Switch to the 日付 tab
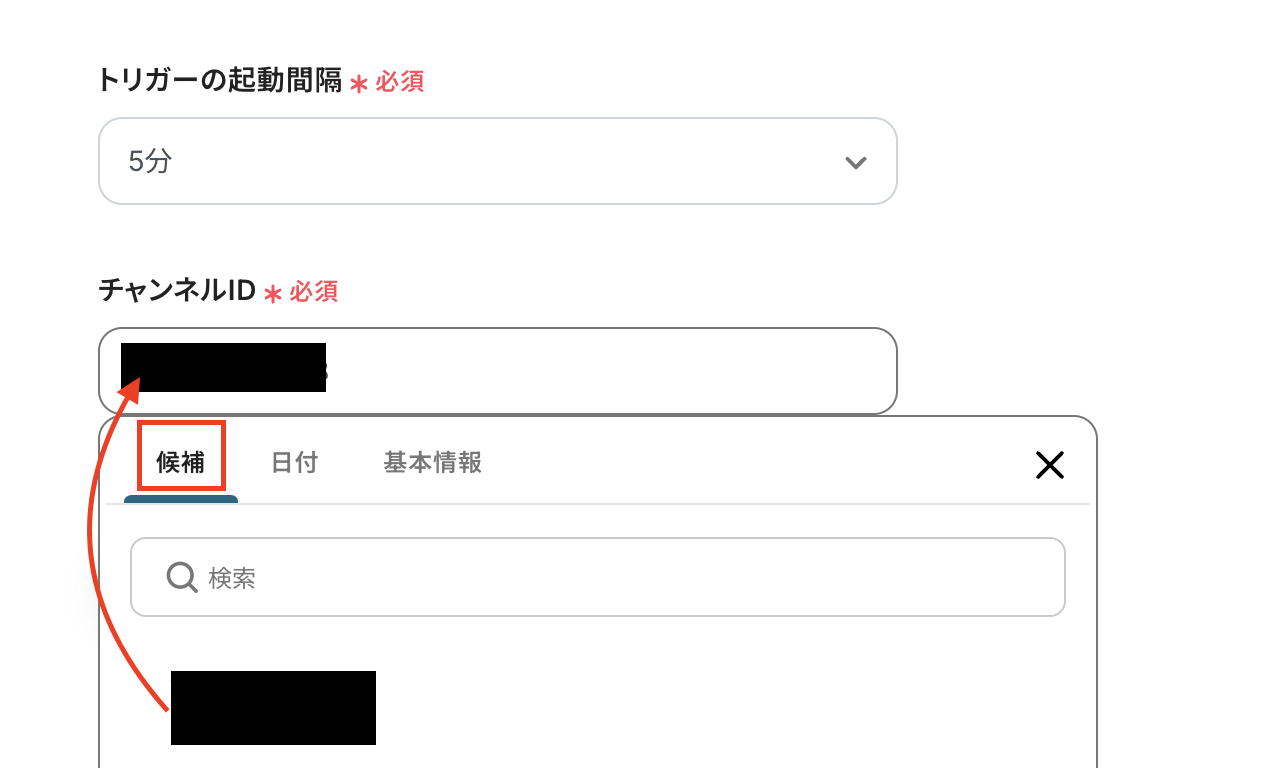The width and height of the screenshot is (1270, 768). point(294,462)
